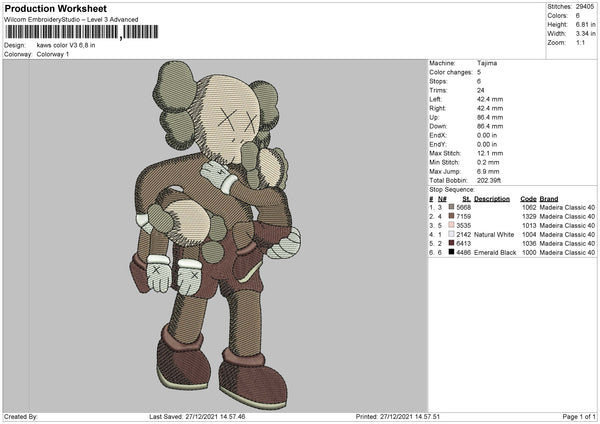Click thread code '1013'
Screen dimensions: 600x424
pyautogui.click(x=529, y=225)
